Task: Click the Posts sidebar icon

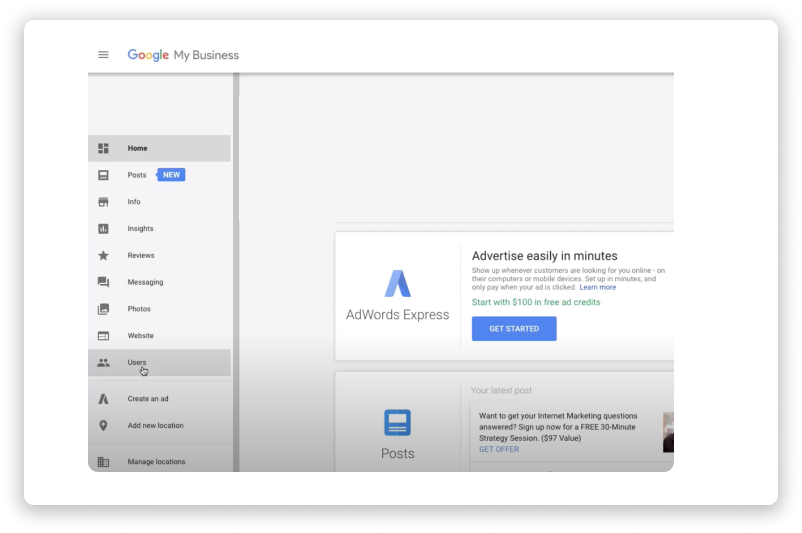Action: pyautogui.click(x=103, y=175)
